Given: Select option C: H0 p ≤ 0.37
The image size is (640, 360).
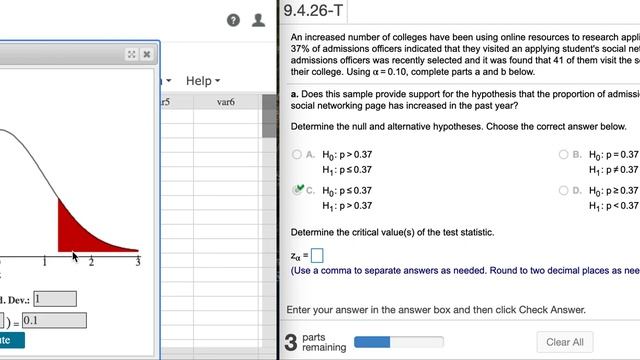Looking at the screenshot, I should point(297,190).
